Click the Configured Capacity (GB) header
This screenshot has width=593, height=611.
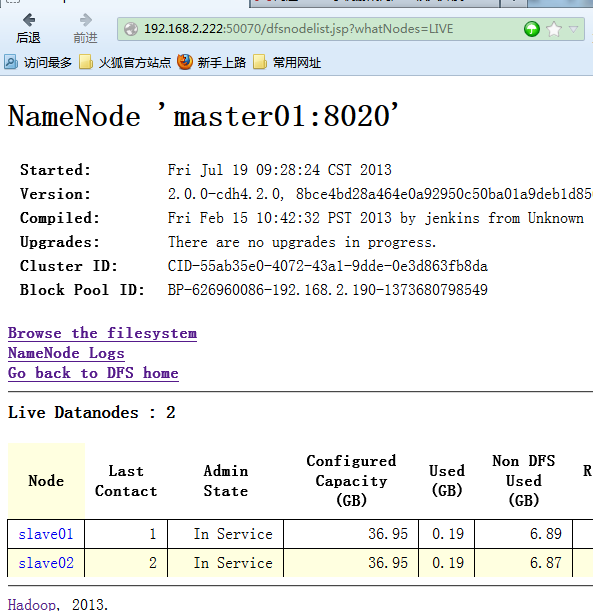coord(351,481)
